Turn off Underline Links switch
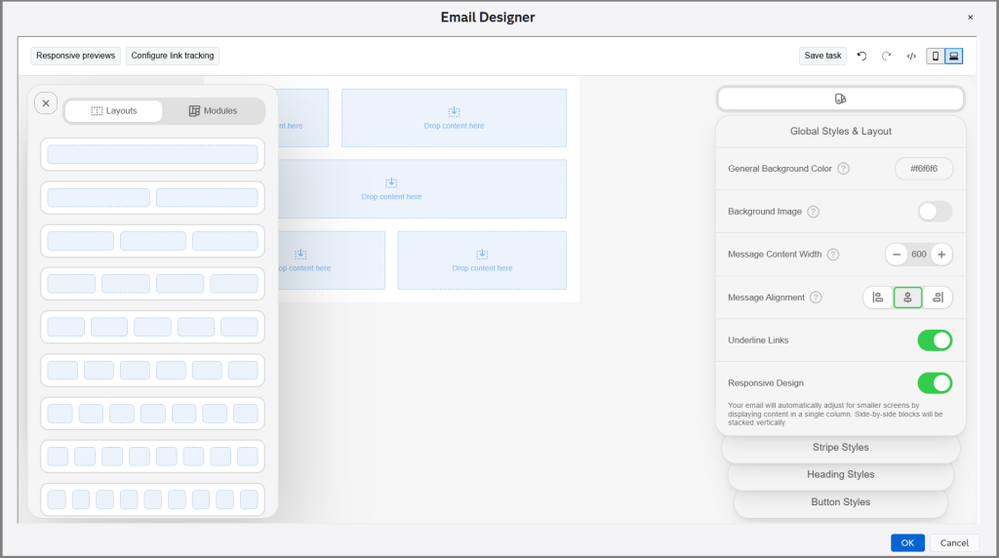Viewport: 999px width, 558px height. click(935, 340)
